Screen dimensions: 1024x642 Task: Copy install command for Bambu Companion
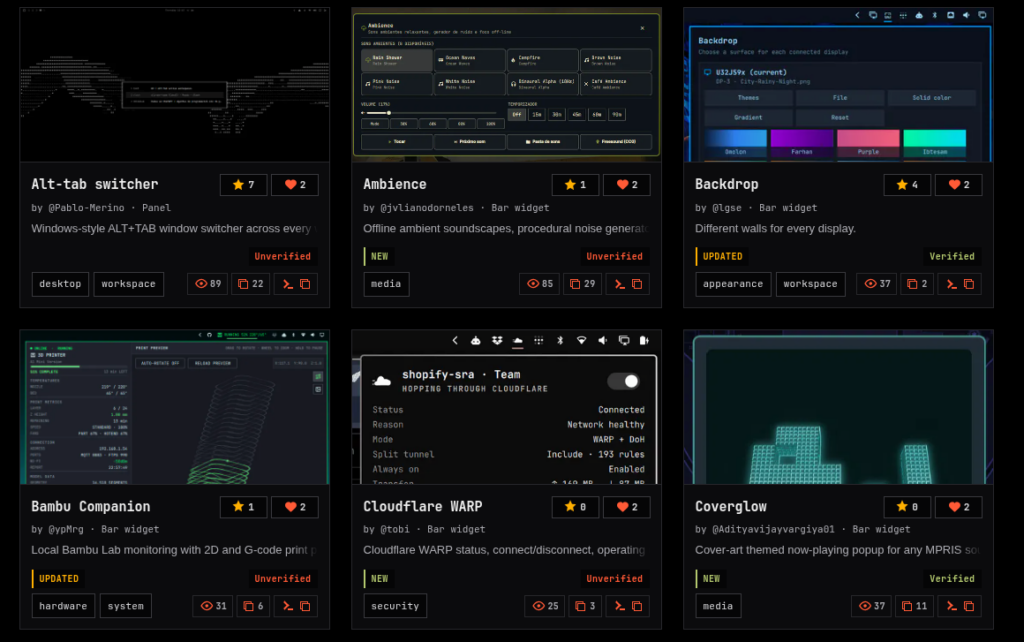click(x=296, y=606)
